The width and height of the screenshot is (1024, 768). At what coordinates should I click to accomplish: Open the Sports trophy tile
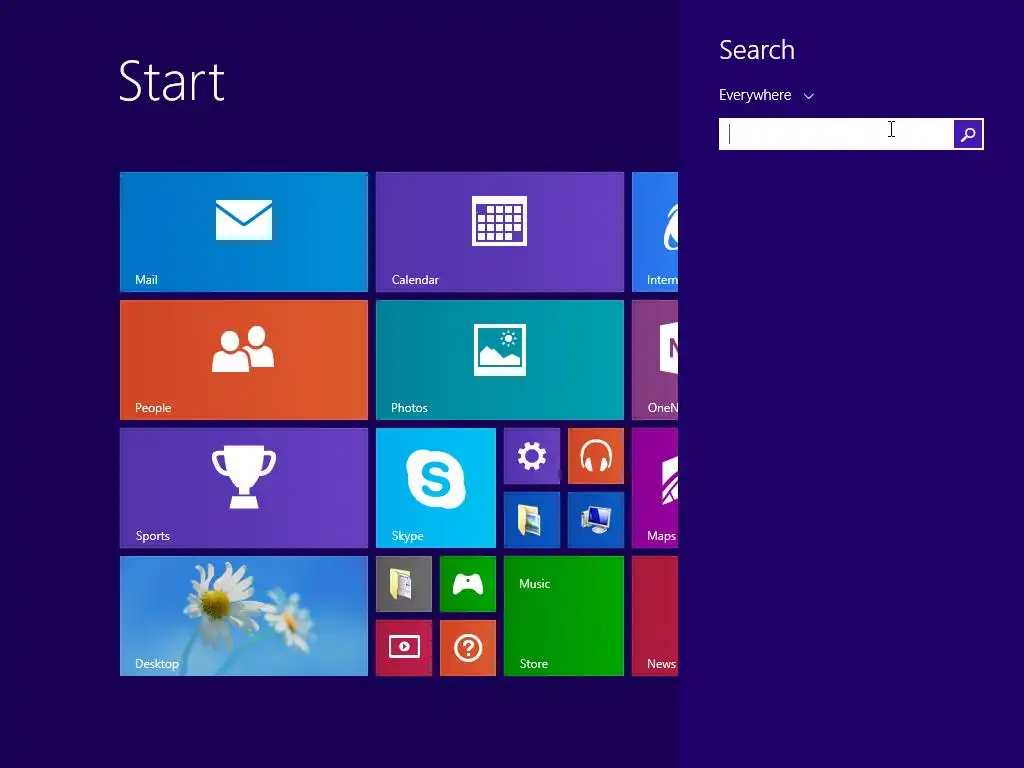click(244, 488)
